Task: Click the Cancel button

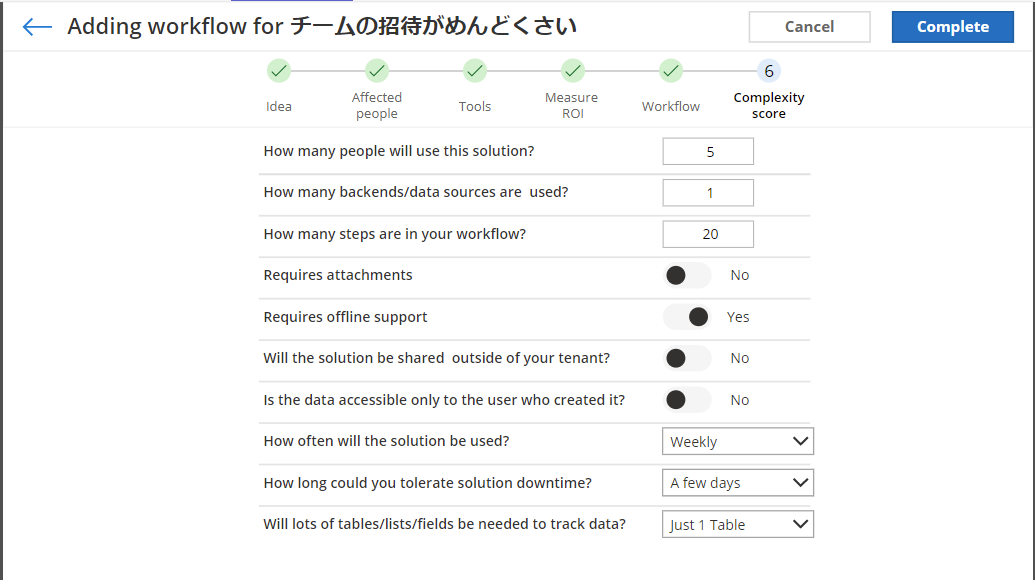Action: [809, 27]
